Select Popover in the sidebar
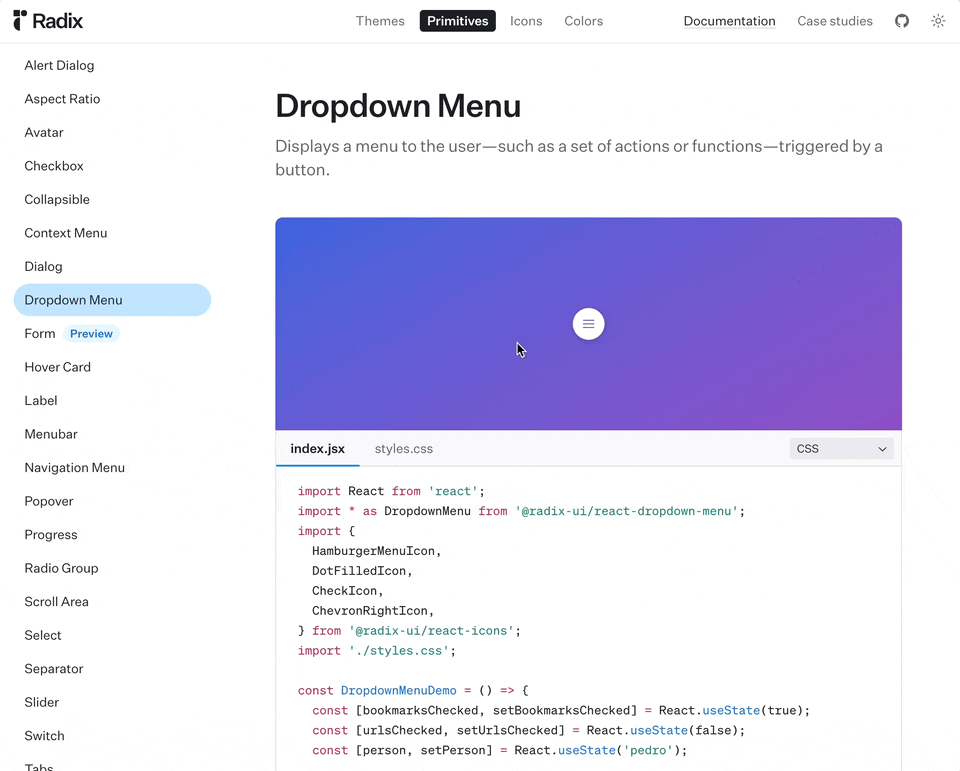This screenshot has width=960, height=771. [49, 502]
